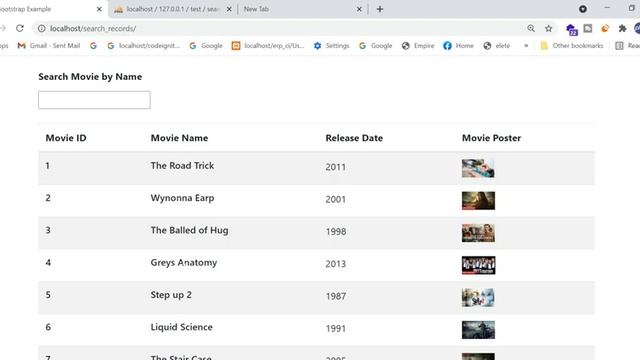
Task: Reload the page with the refresh icon
Action: tap(20, 28)
